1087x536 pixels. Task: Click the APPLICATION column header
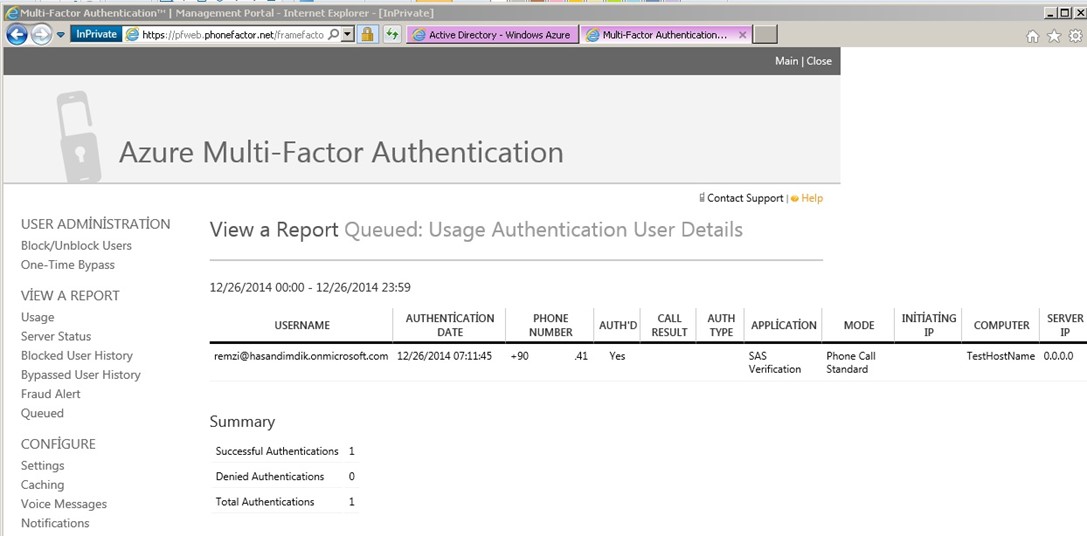click(x=784, y=325)
